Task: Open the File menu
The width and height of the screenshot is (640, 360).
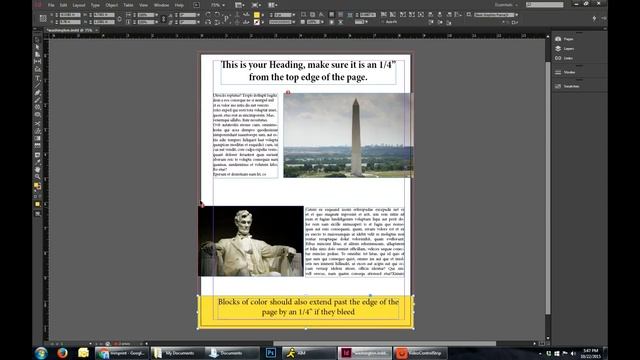Action: (51, 5)
